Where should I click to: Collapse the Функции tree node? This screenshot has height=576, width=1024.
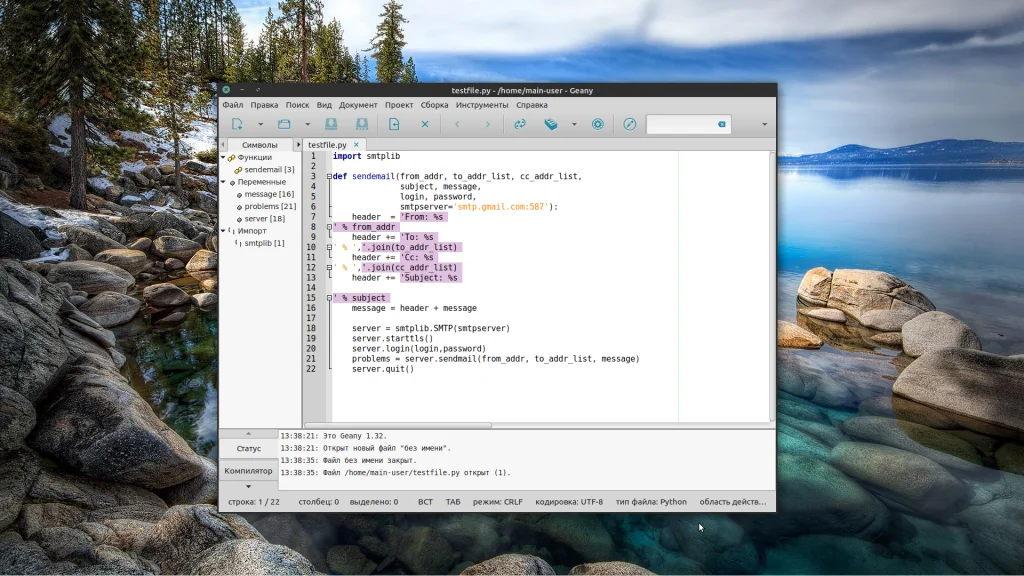tap(224, 157)
